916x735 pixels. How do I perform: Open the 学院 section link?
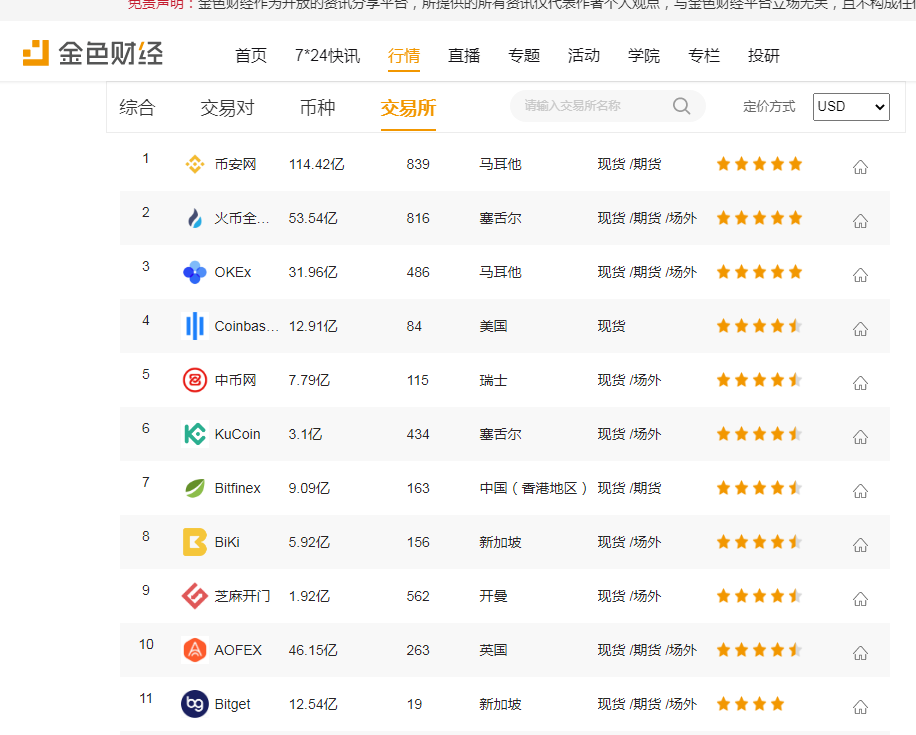[x=644, y=56]
